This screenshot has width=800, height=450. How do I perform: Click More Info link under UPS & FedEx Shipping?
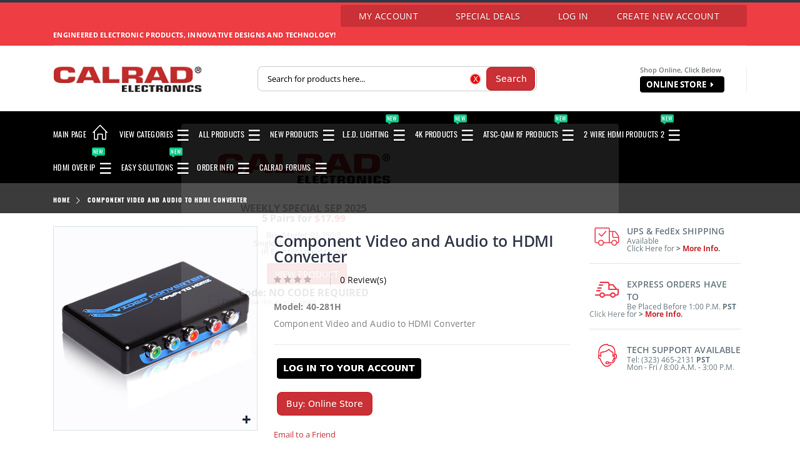701,248
